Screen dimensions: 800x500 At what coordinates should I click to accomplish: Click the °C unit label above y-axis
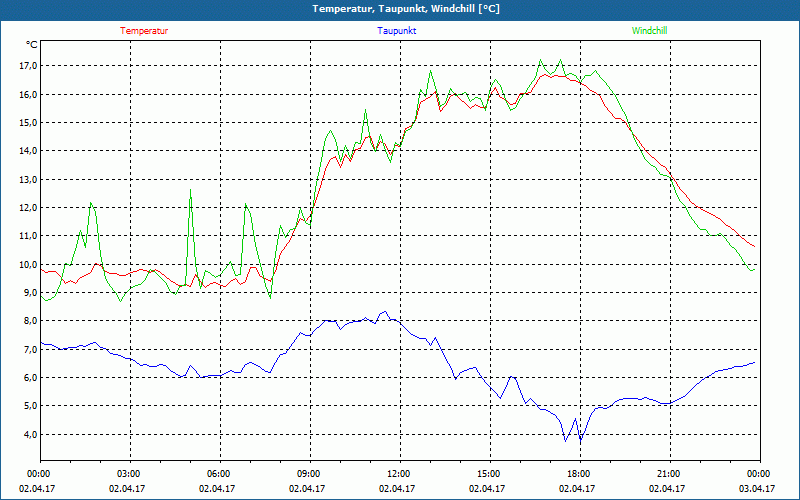point(32,45)
